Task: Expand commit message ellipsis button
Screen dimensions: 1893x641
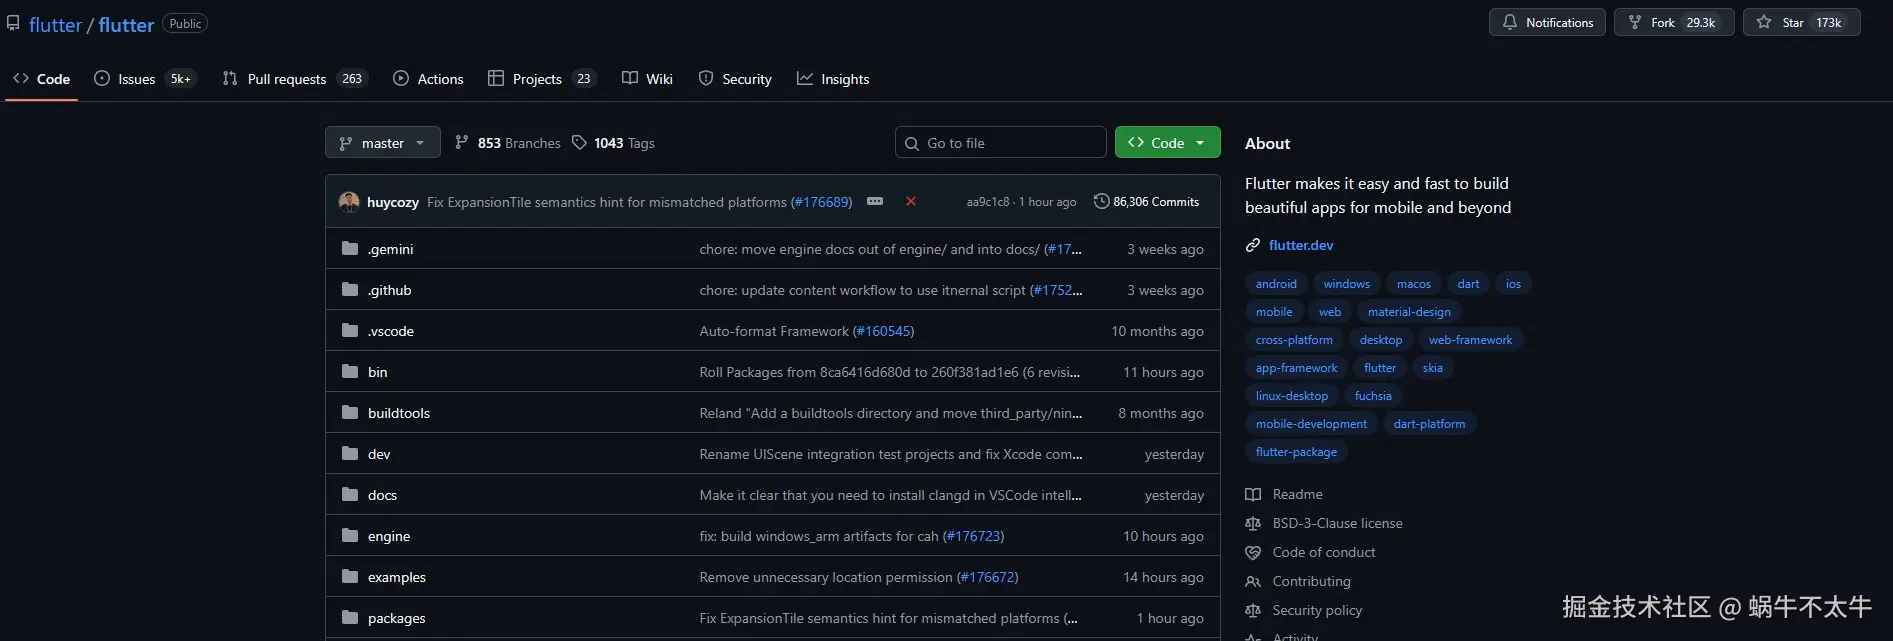Action: (x=875, y=202)
